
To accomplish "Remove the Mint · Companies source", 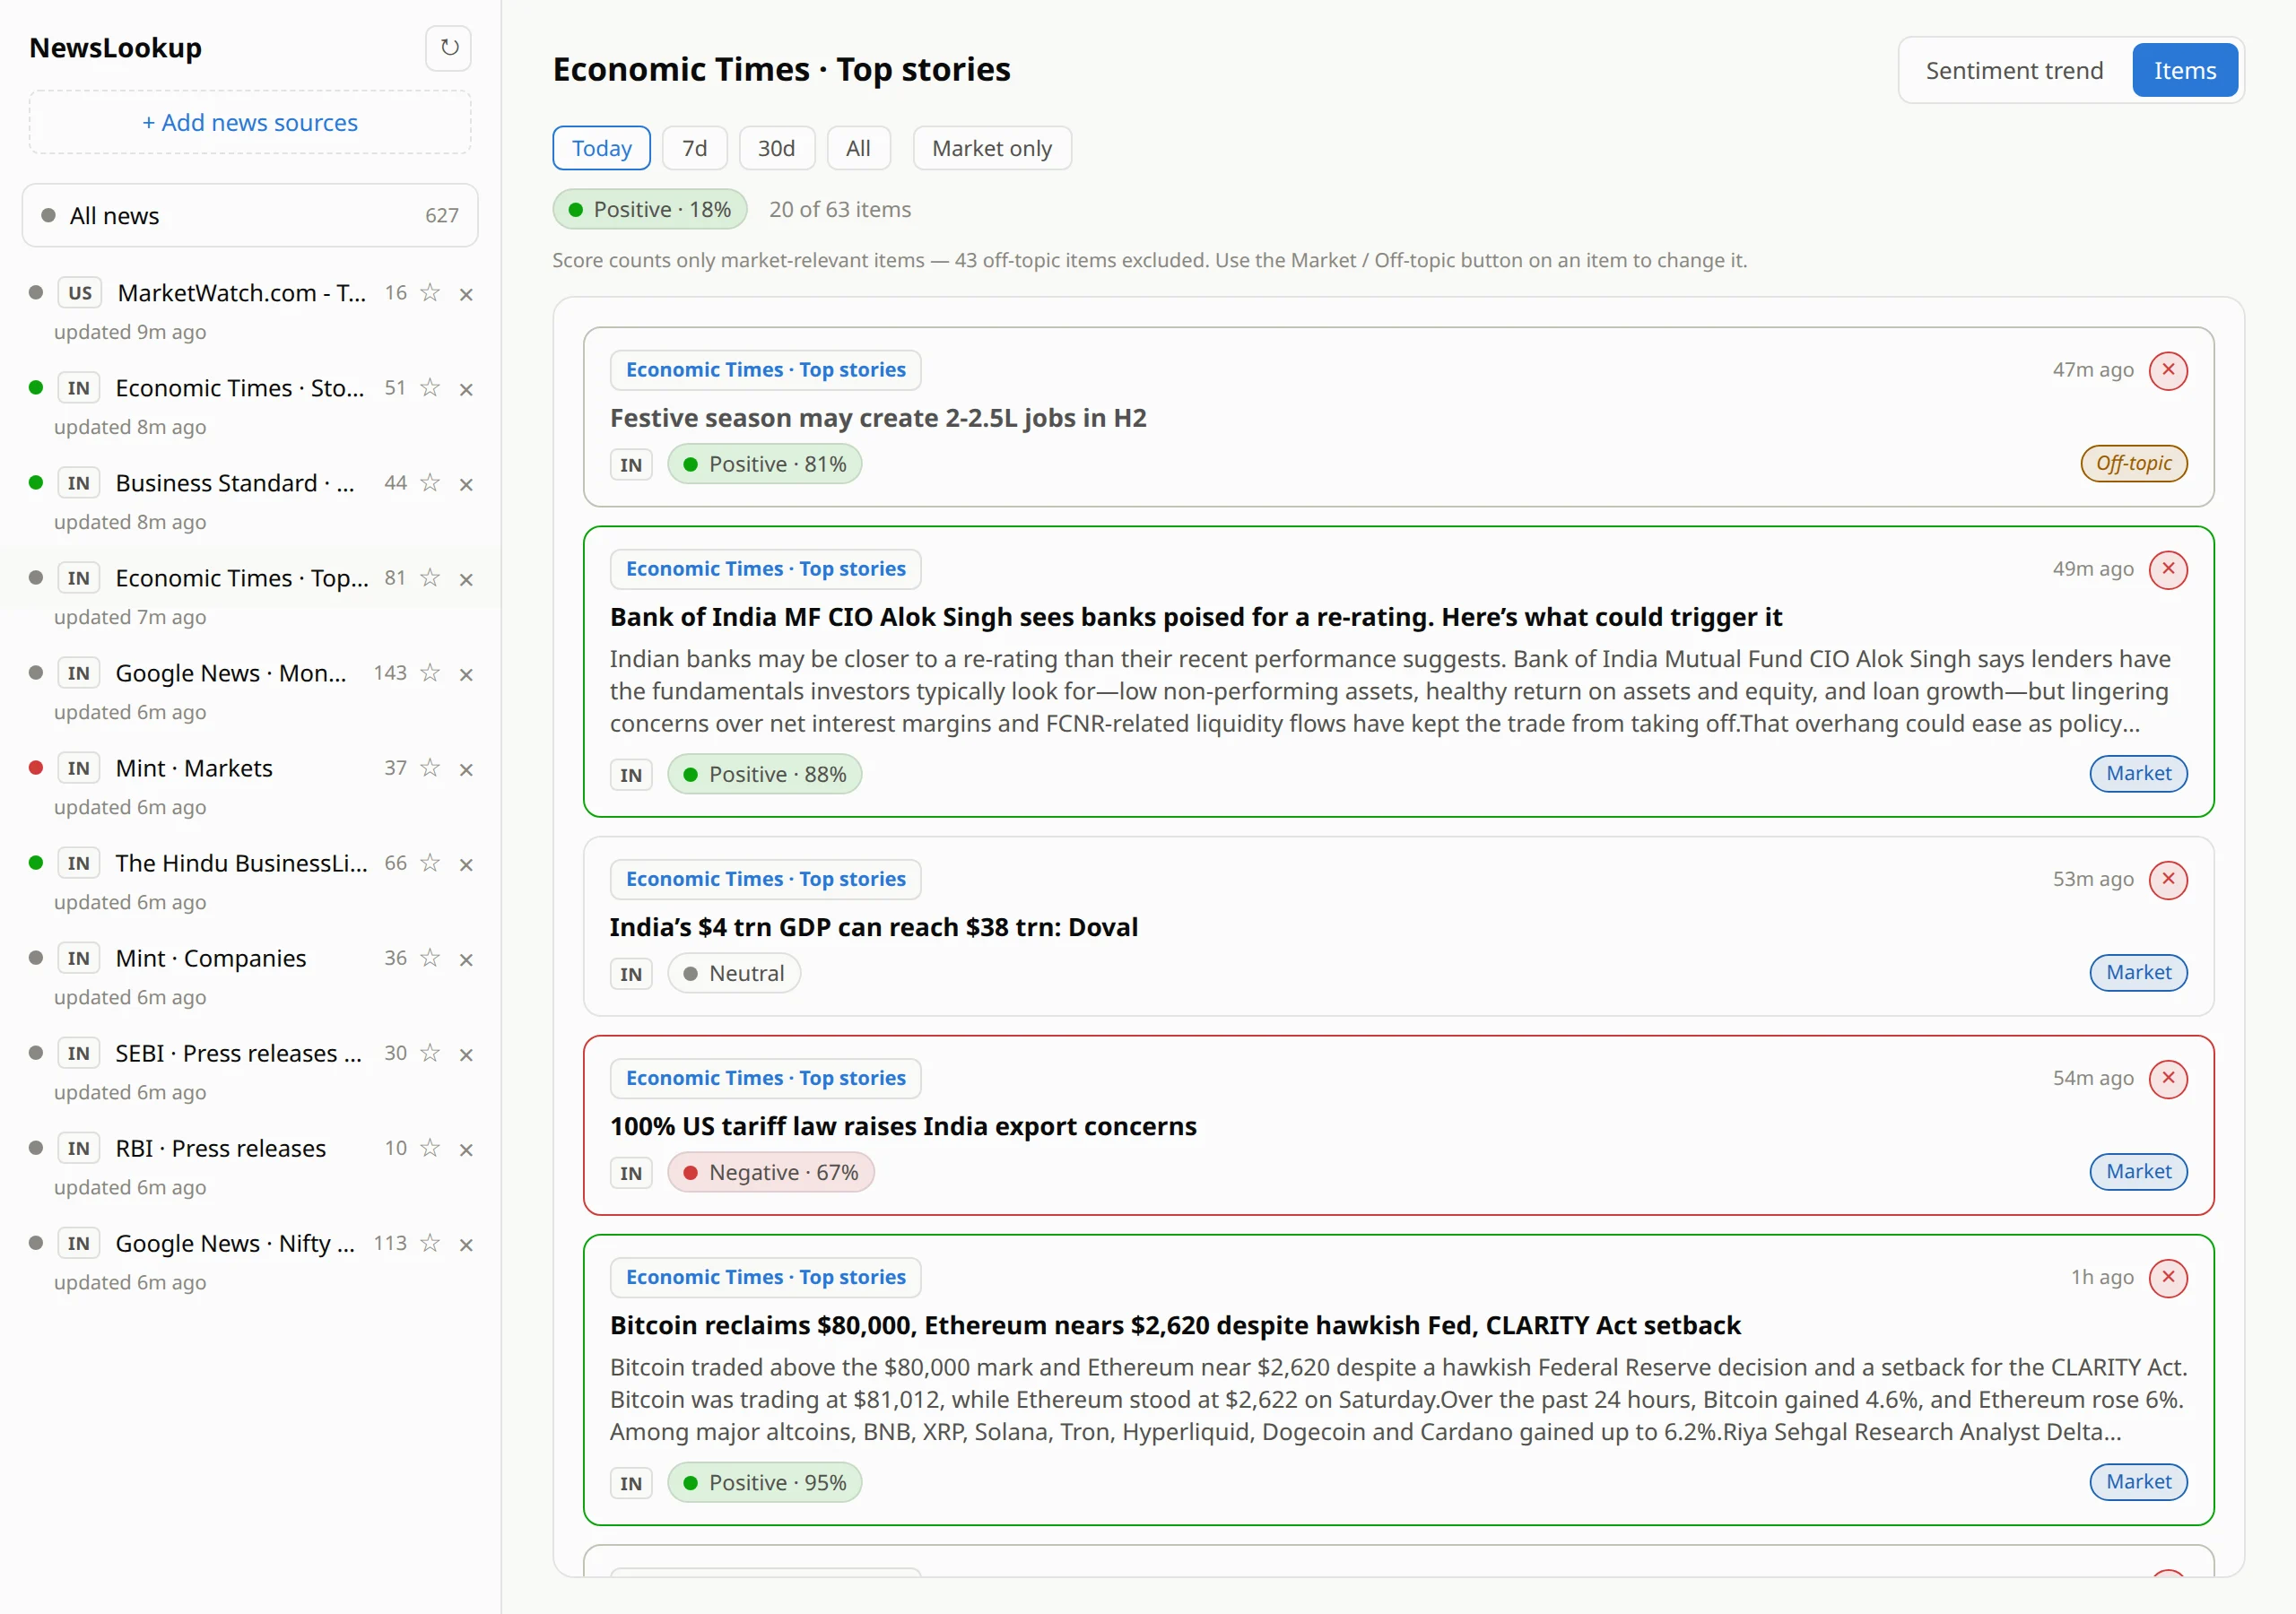I will coord(466,959).
